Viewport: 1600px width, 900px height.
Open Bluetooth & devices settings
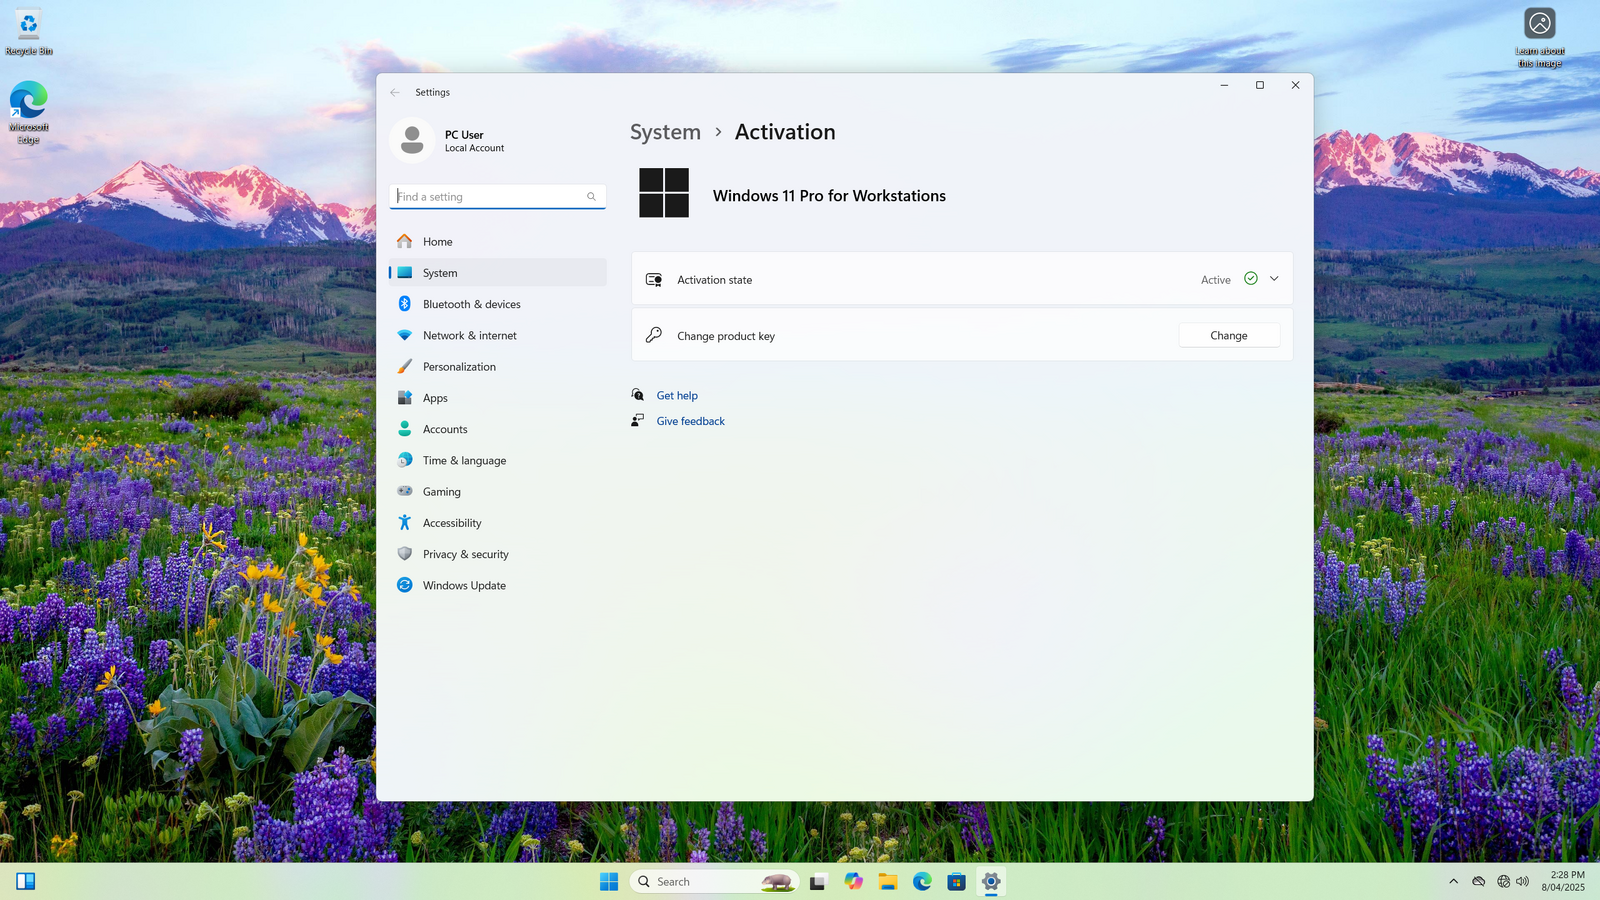click(497, 304)
